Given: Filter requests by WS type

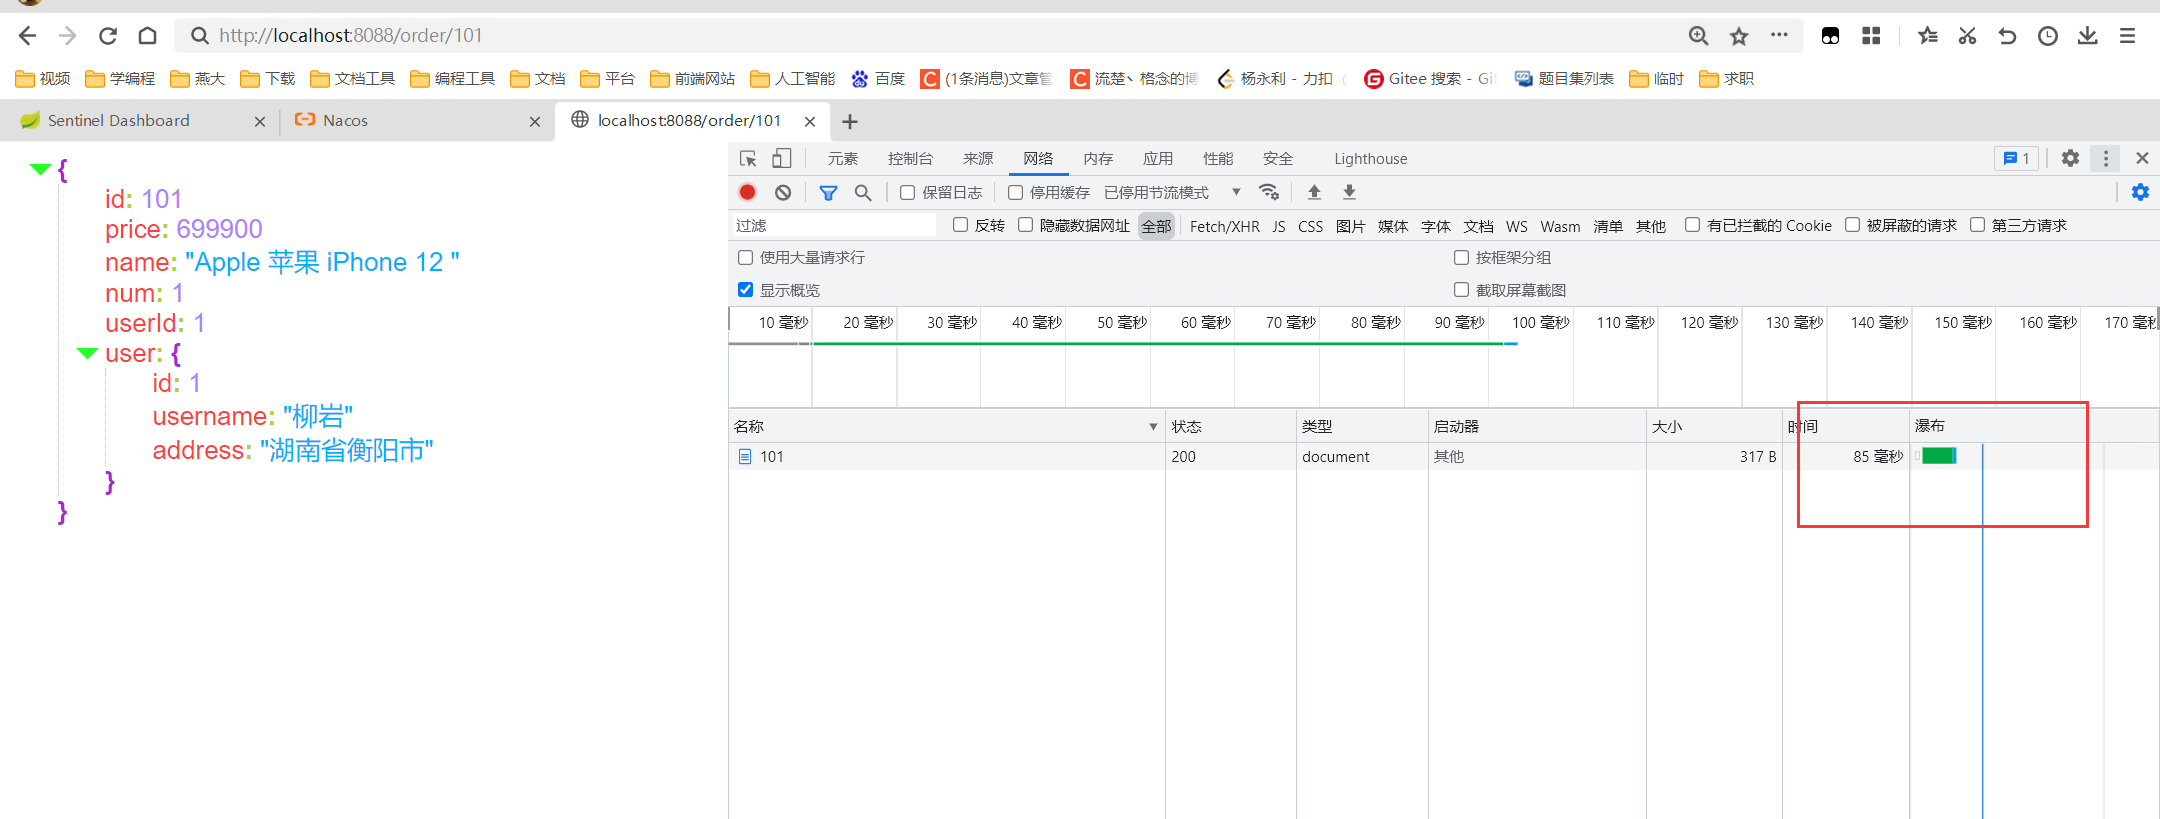Looking at the screenshot, I should [x=1516, y=227].
